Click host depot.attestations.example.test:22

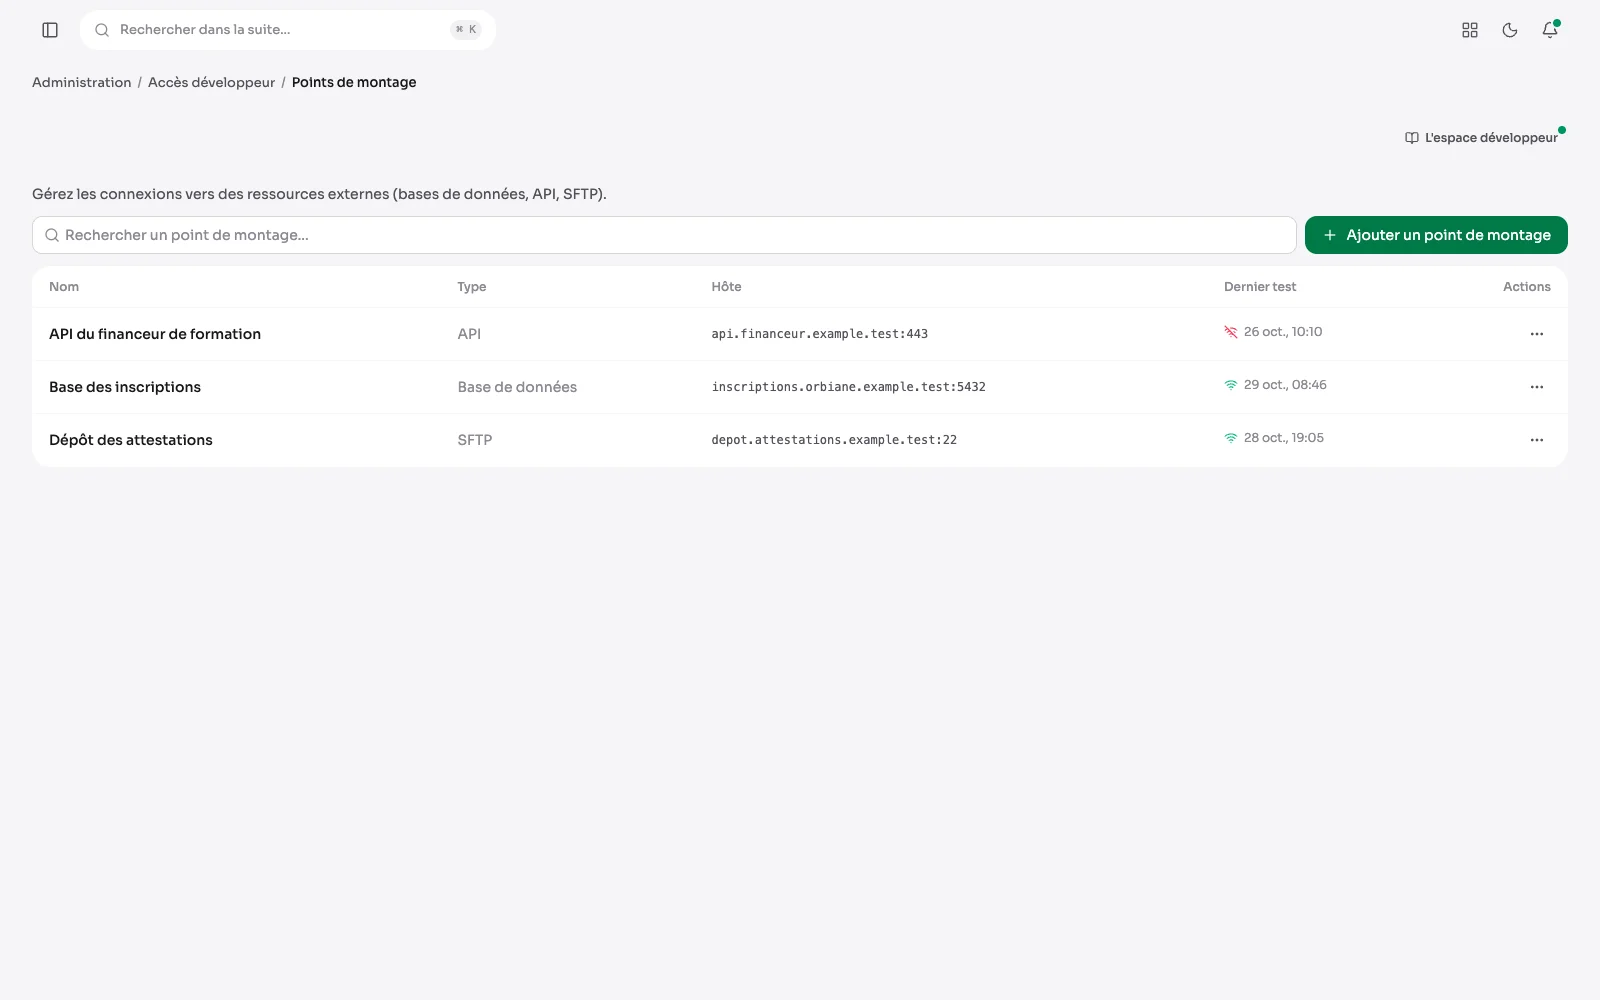click(x=834, y=440)
